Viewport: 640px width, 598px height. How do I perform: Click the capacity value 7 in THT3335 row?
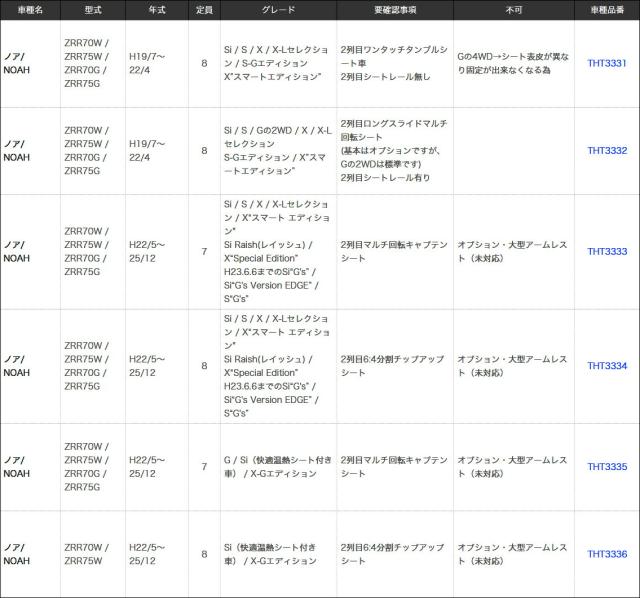click(204, 467)
